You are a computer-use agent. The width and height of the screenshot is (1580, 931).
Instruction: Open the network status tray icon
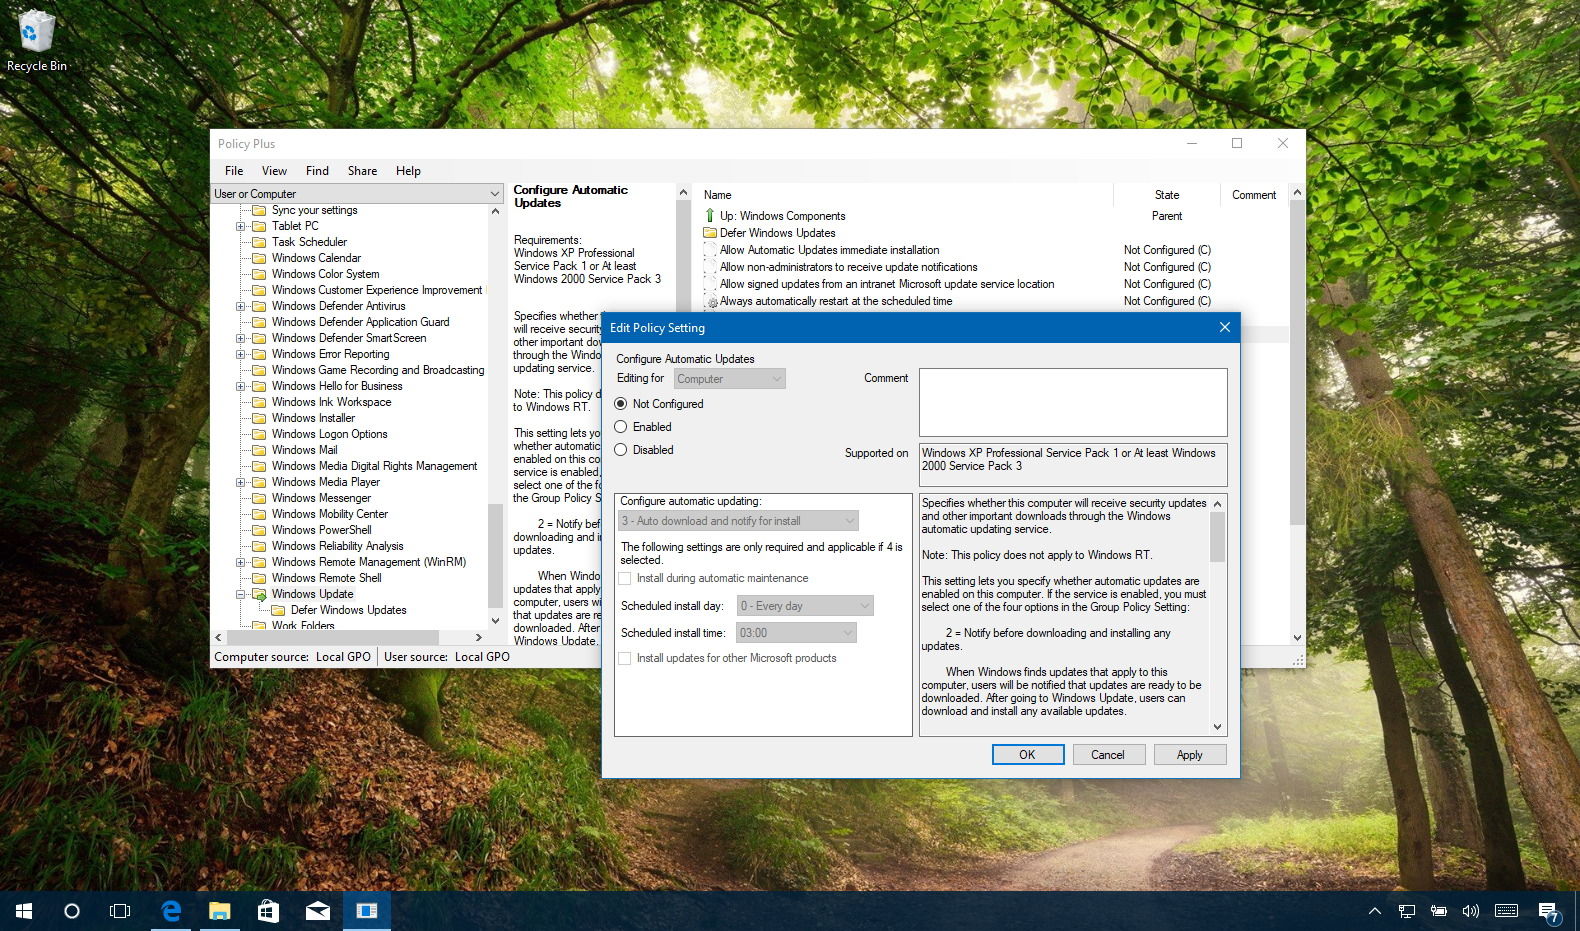[x=1406, y=911]
